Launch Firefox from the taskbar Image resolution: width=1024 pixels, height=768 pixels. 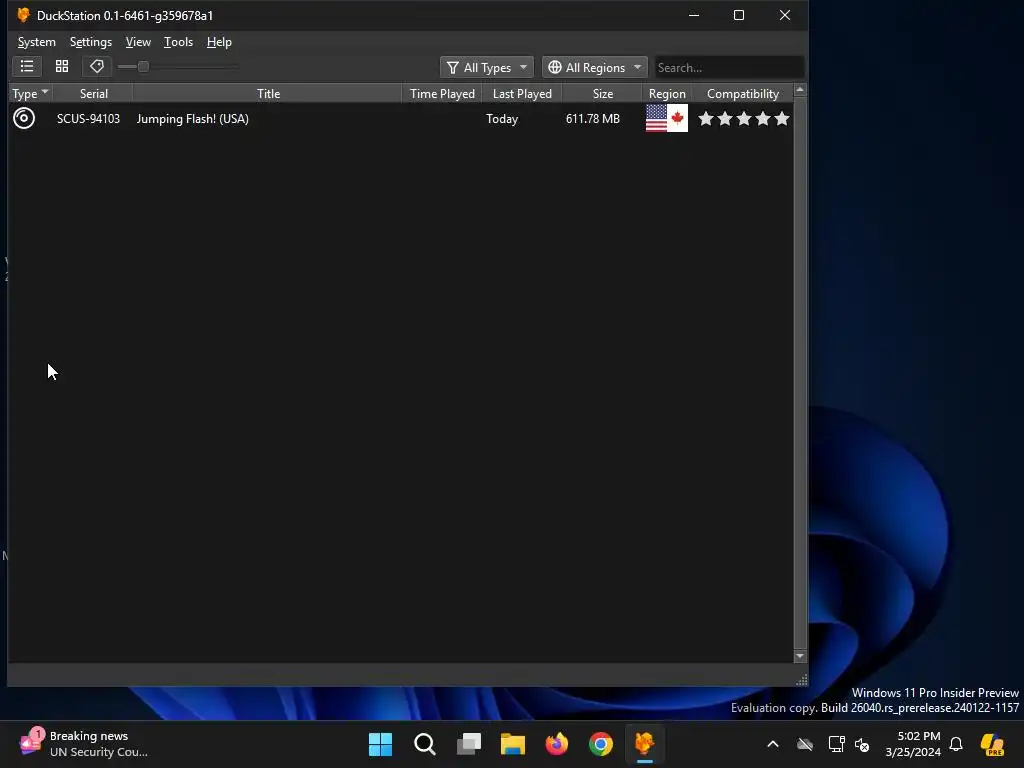[x=557, y=744]
